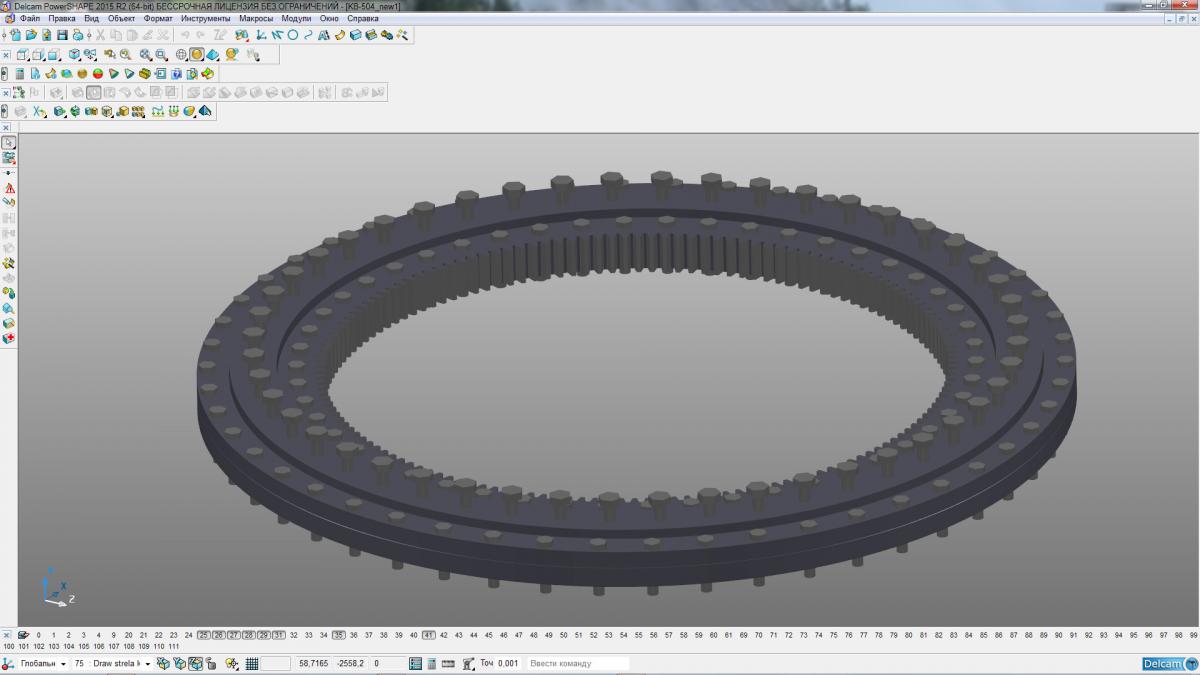Expand the wireframe cube view flyout
1200x675 pixels.
tap(22, 55)
